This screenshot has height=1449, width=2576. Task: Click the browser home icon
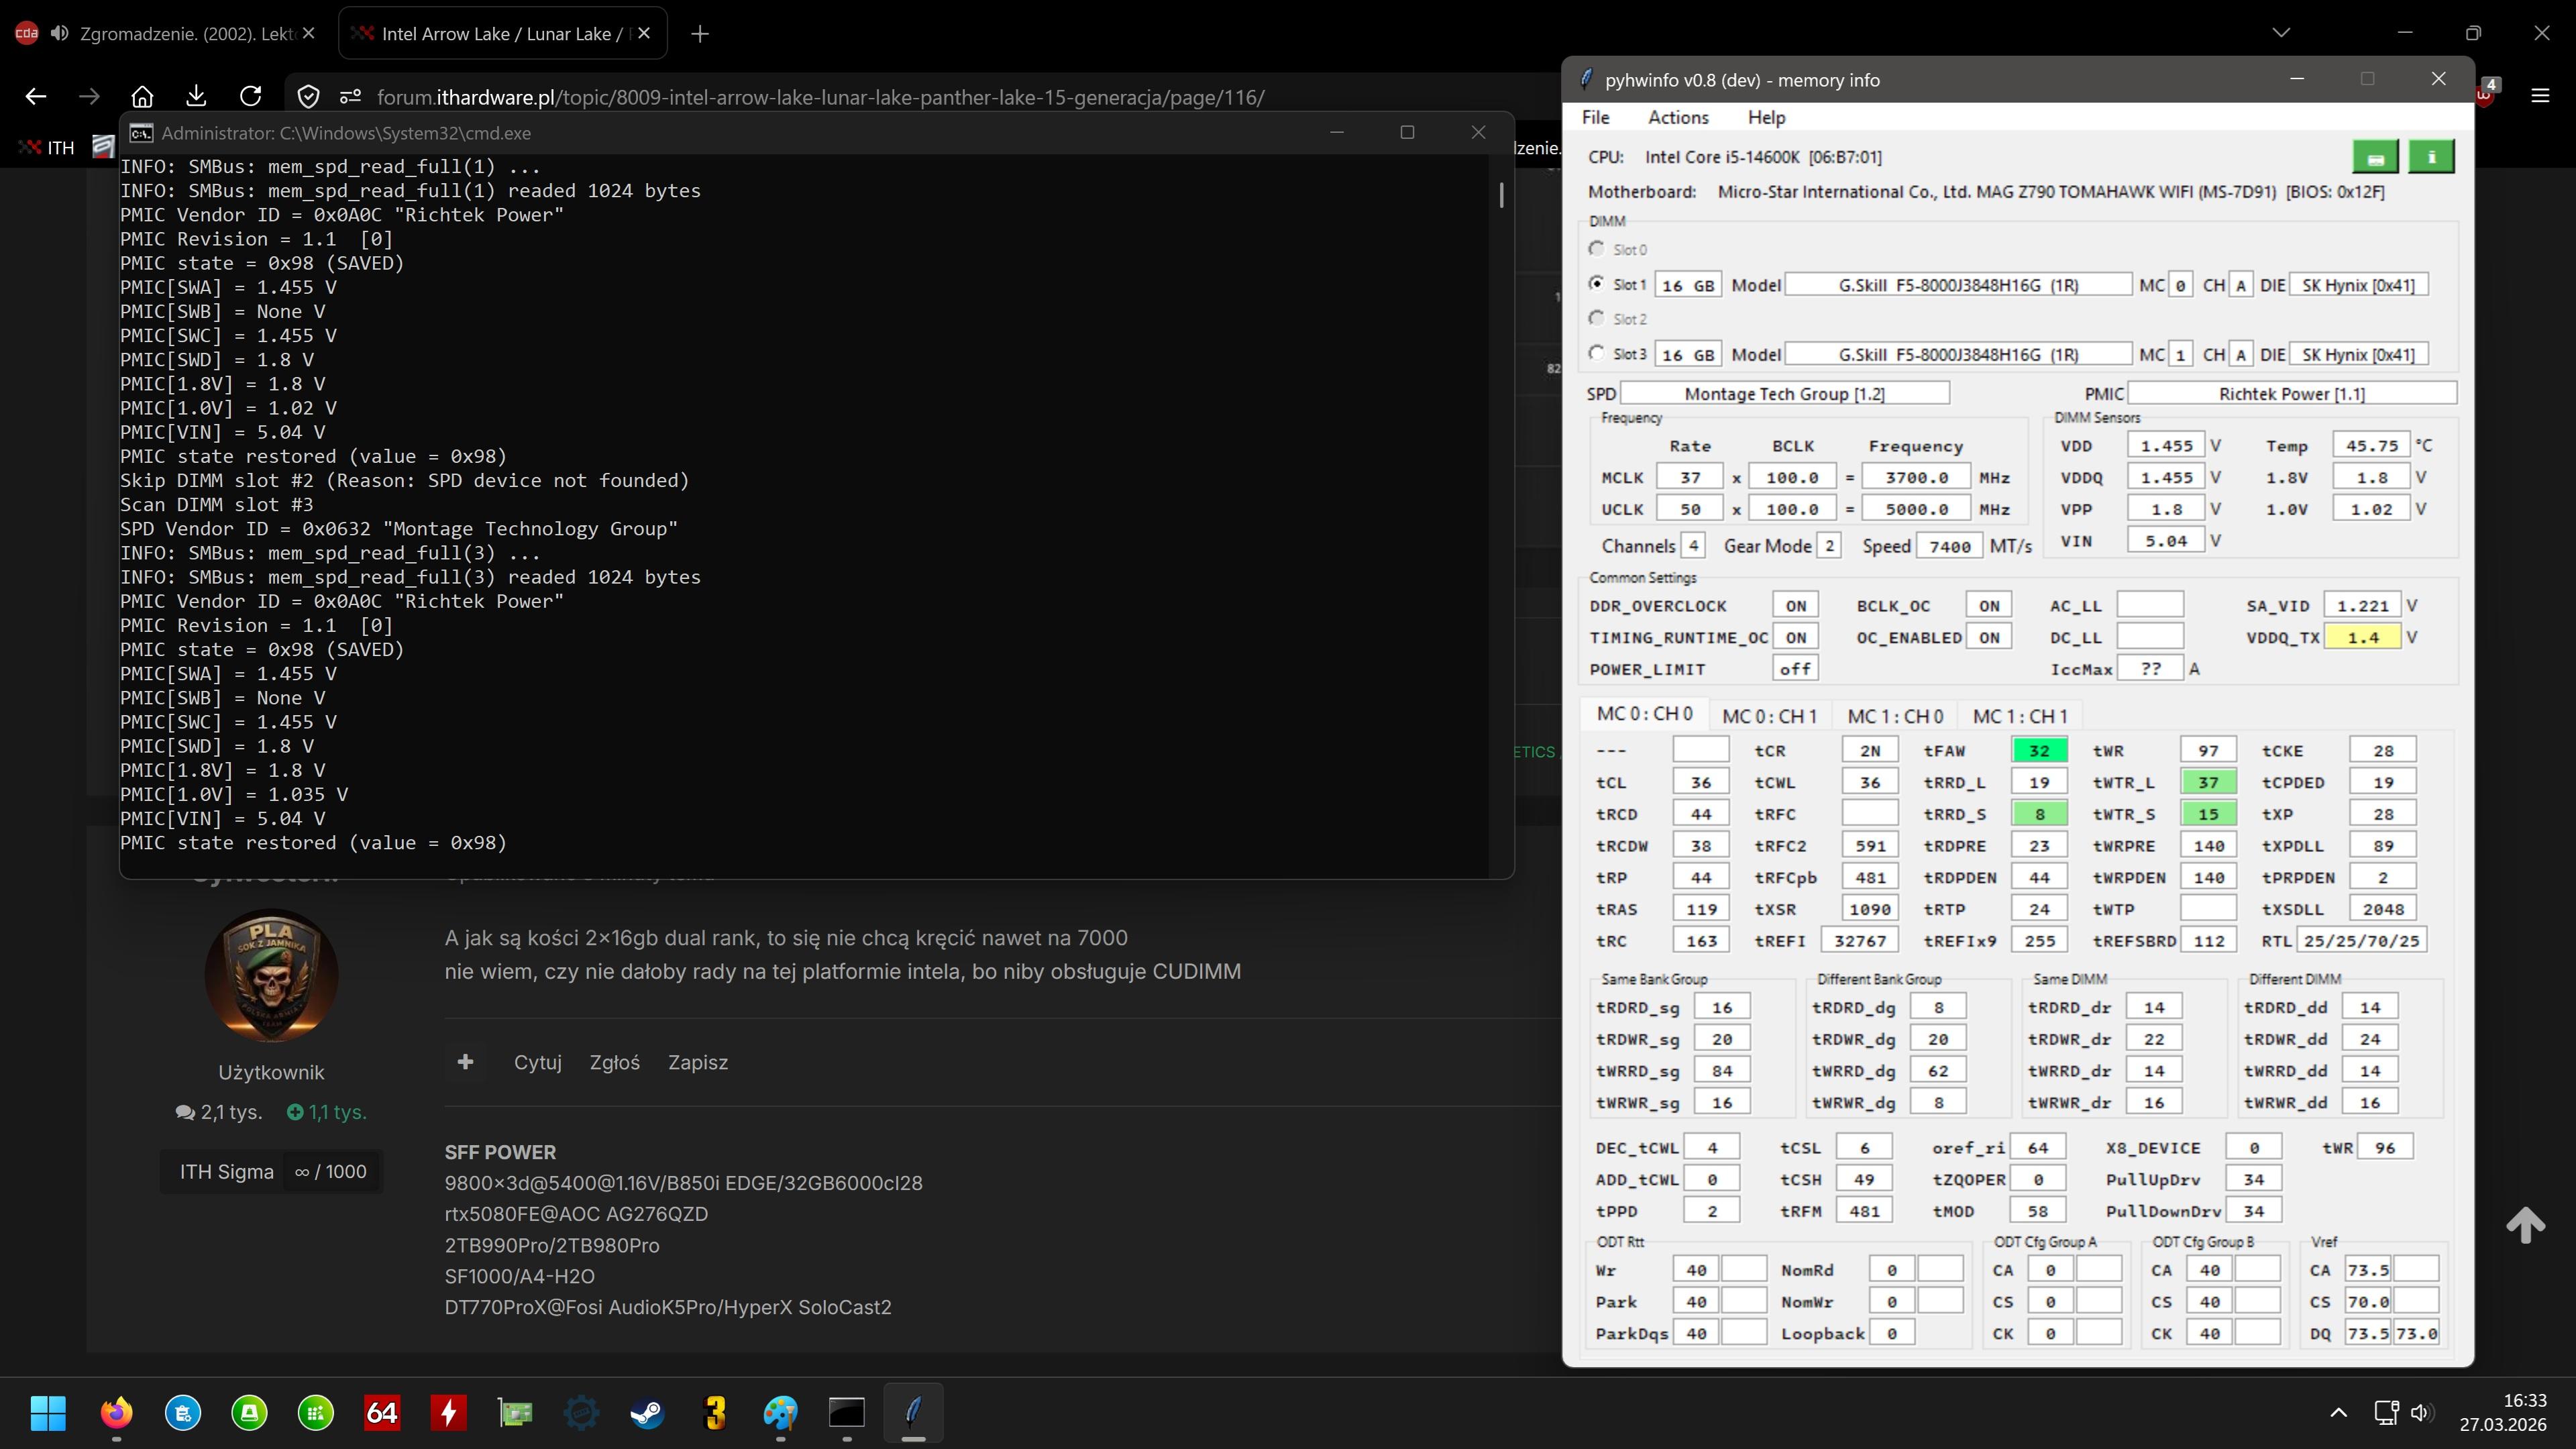[x=142, y=96]
